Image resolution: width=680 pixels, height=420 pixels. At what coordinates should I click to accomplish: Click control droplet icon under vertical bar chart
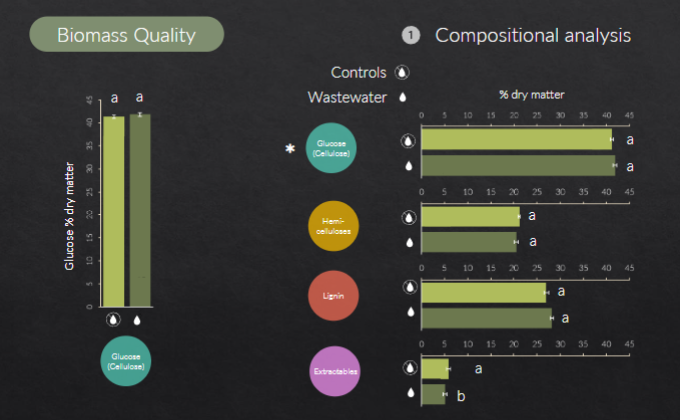(113, 320)
